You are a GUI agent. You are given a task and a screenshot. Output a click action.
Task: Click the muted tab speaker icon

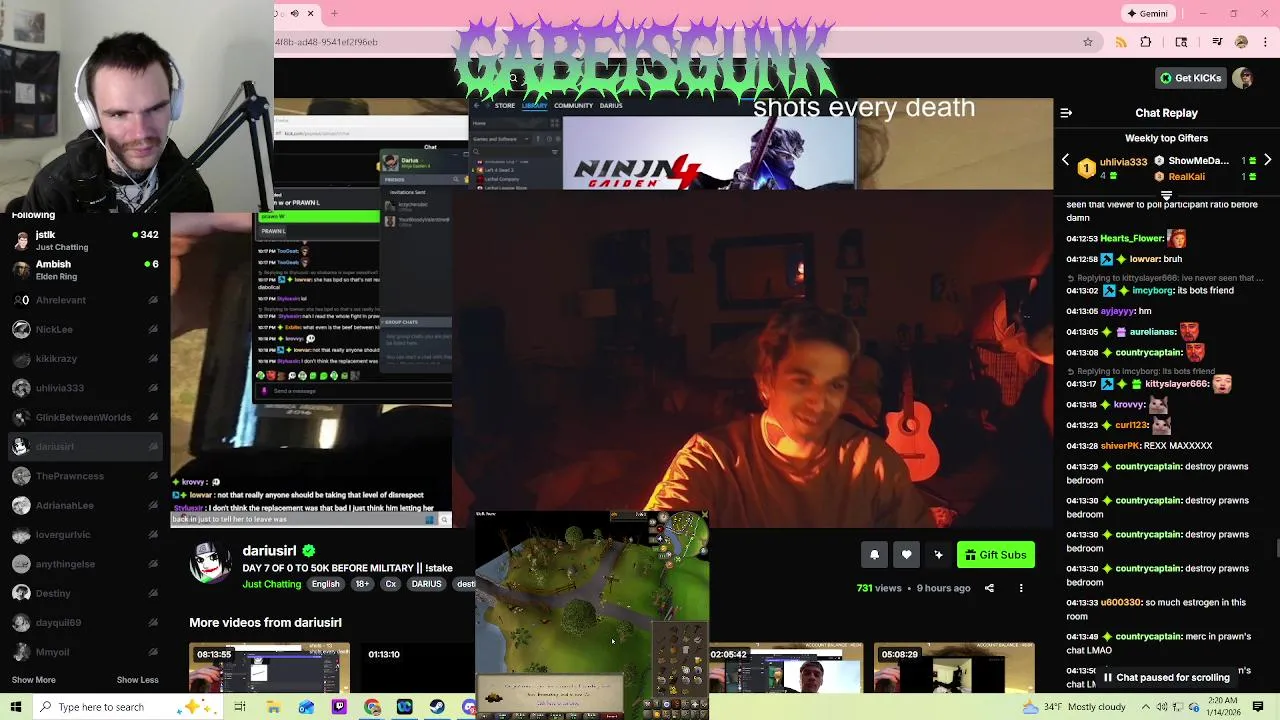[293, 13]
